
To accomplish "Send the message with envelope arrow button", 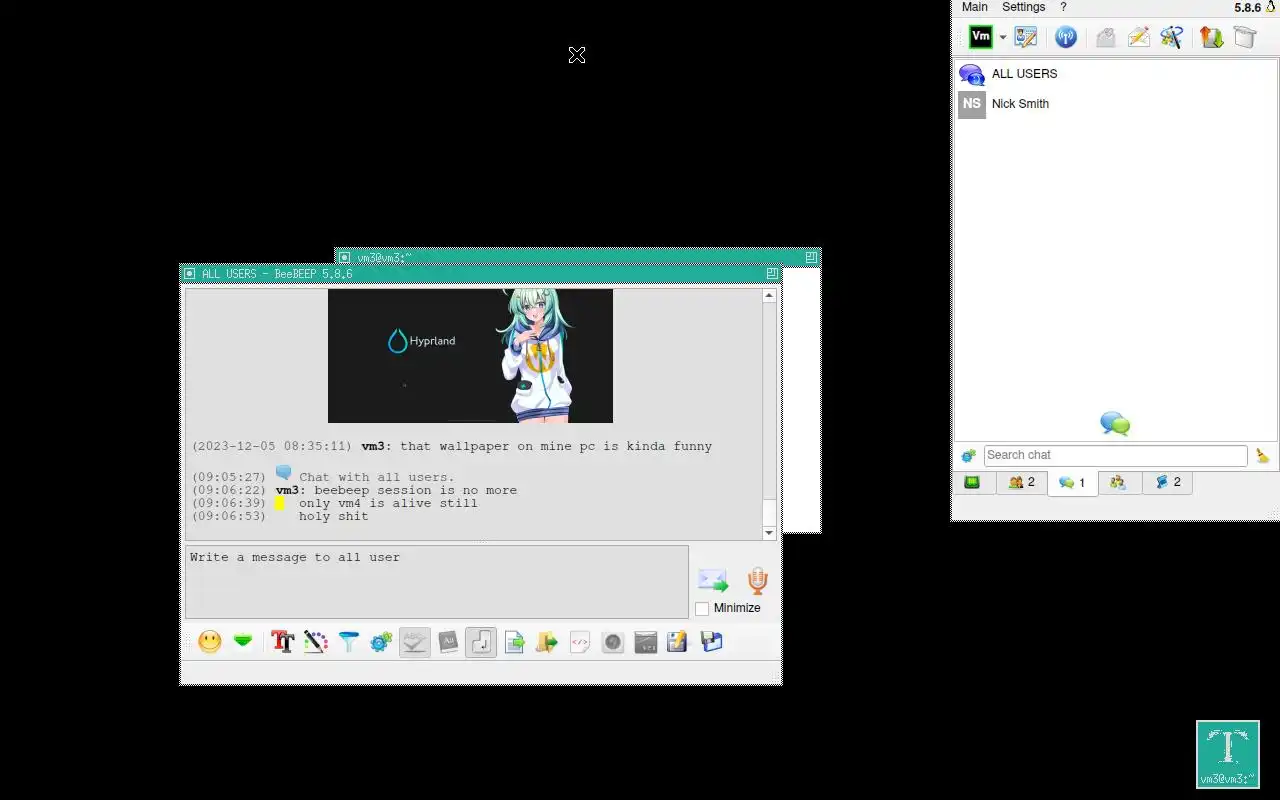I will click(713, 581).
